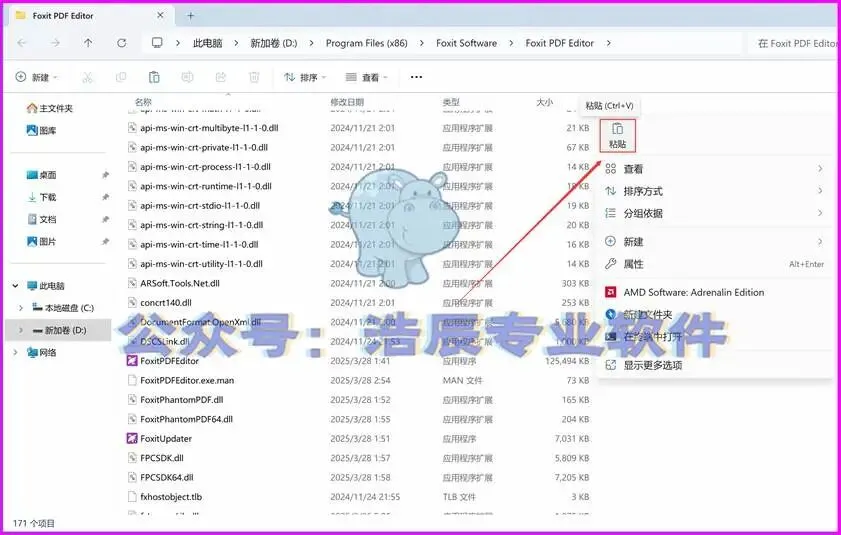Choose 显示更多选项 in context menu
The image size is (841, 535).
[714, 365]
